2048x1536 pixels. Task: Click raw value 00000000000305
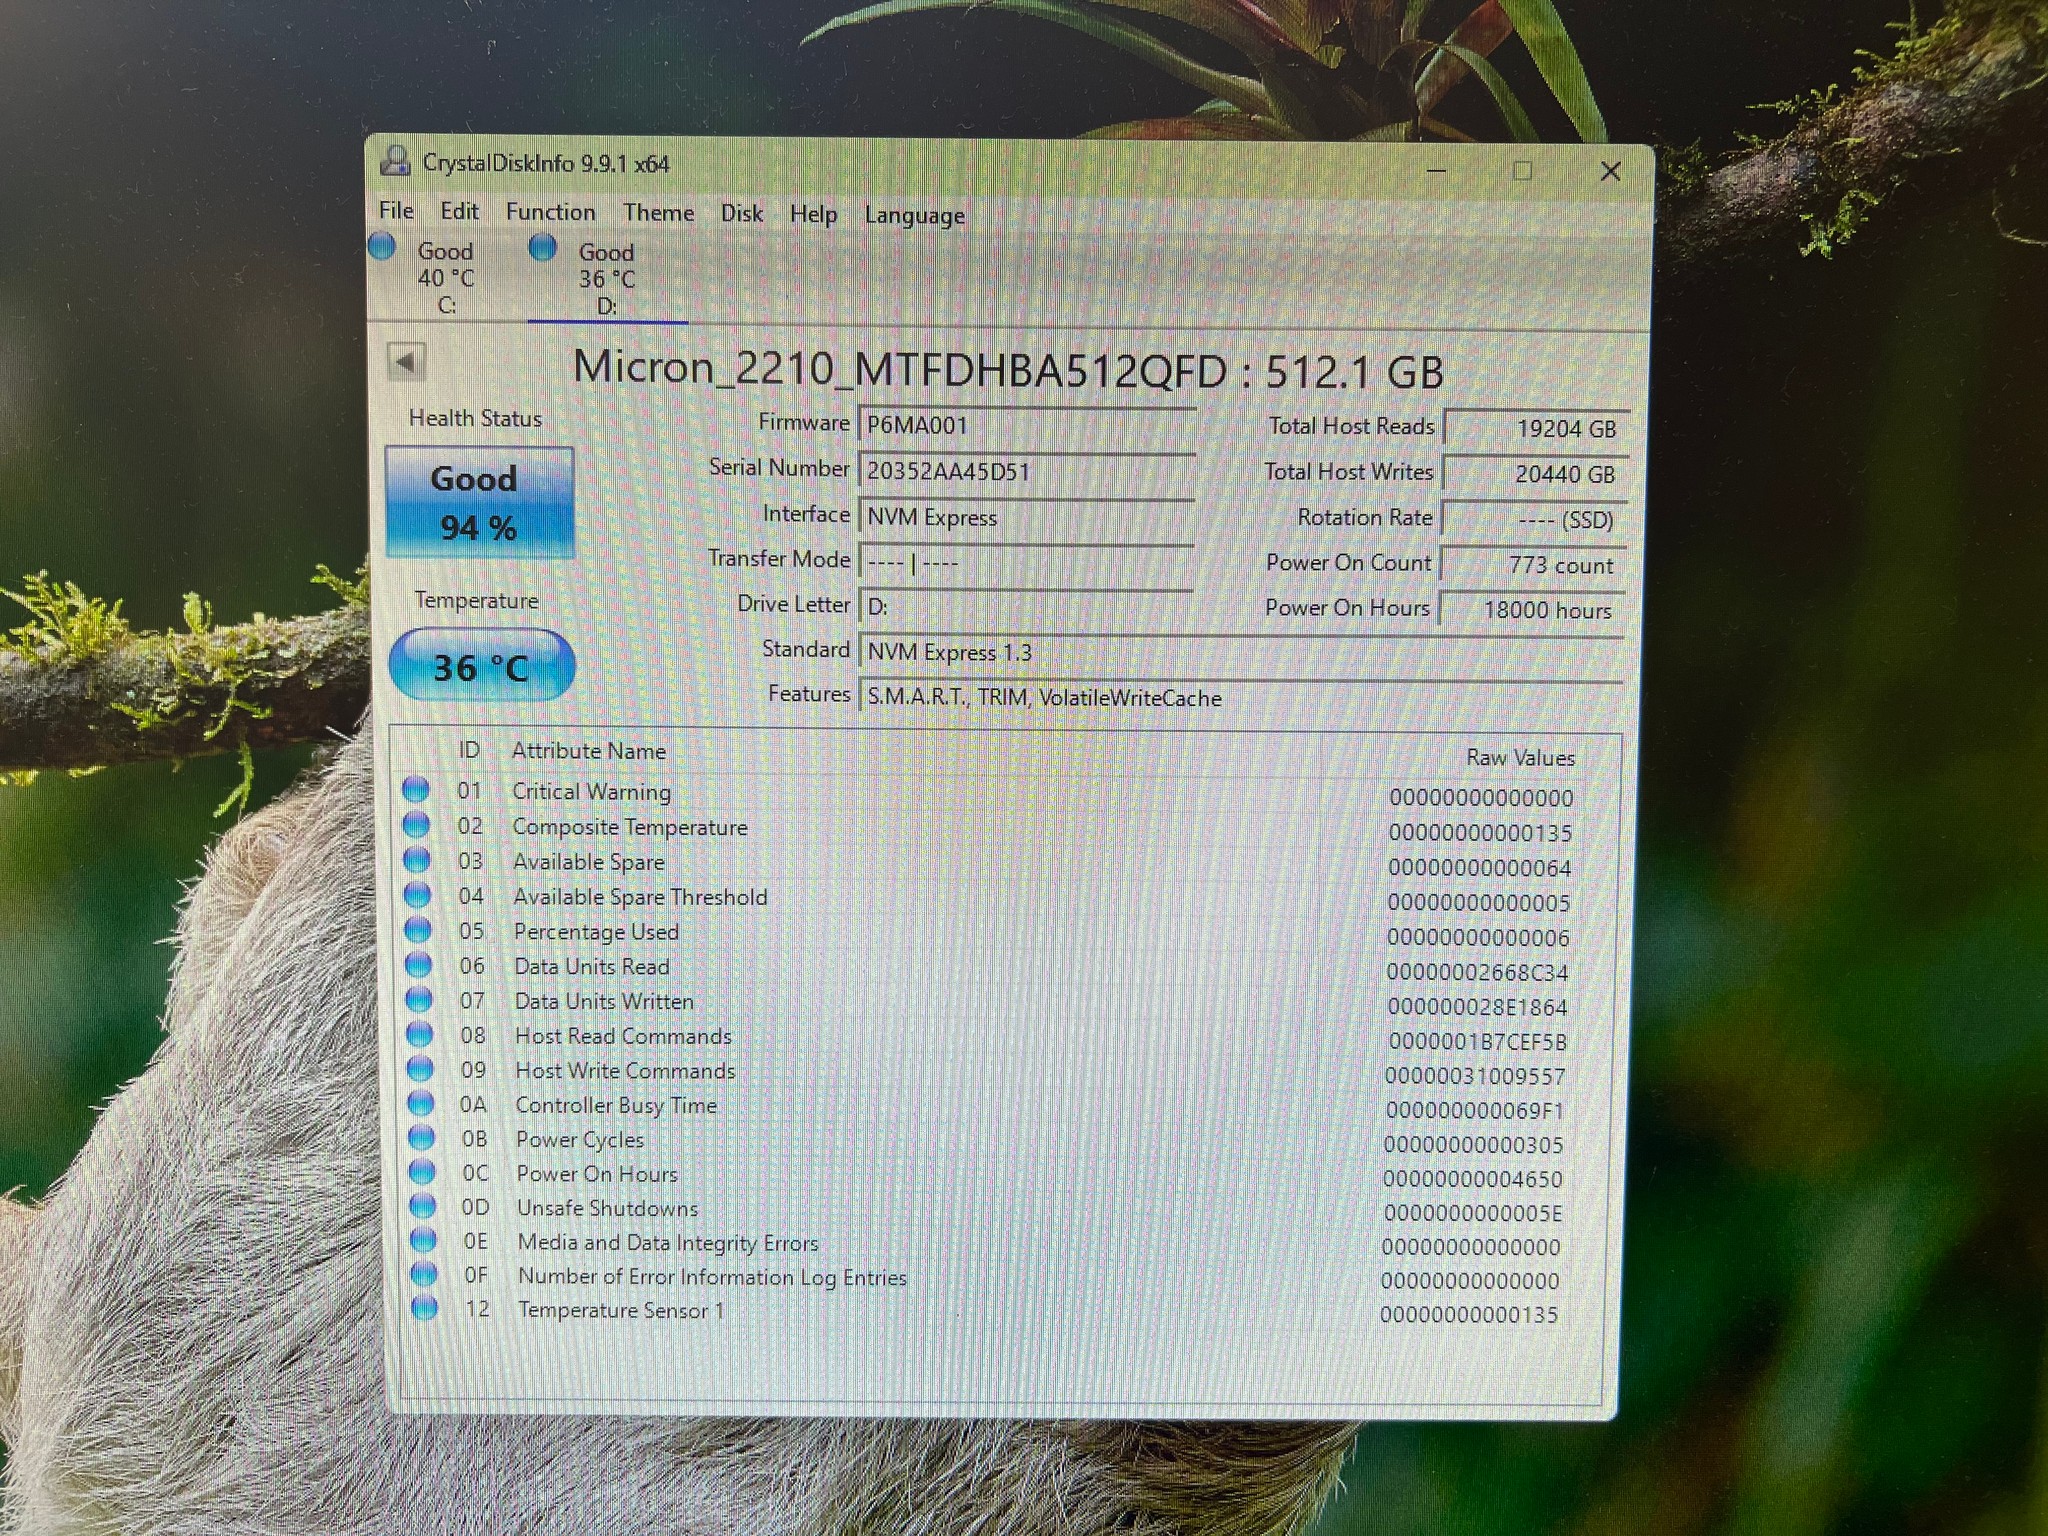[x=1473, y=1144]
